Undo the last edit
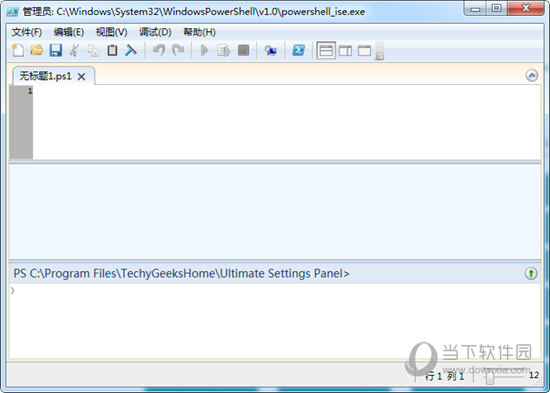550x393 pixels. tap(159, 51)
